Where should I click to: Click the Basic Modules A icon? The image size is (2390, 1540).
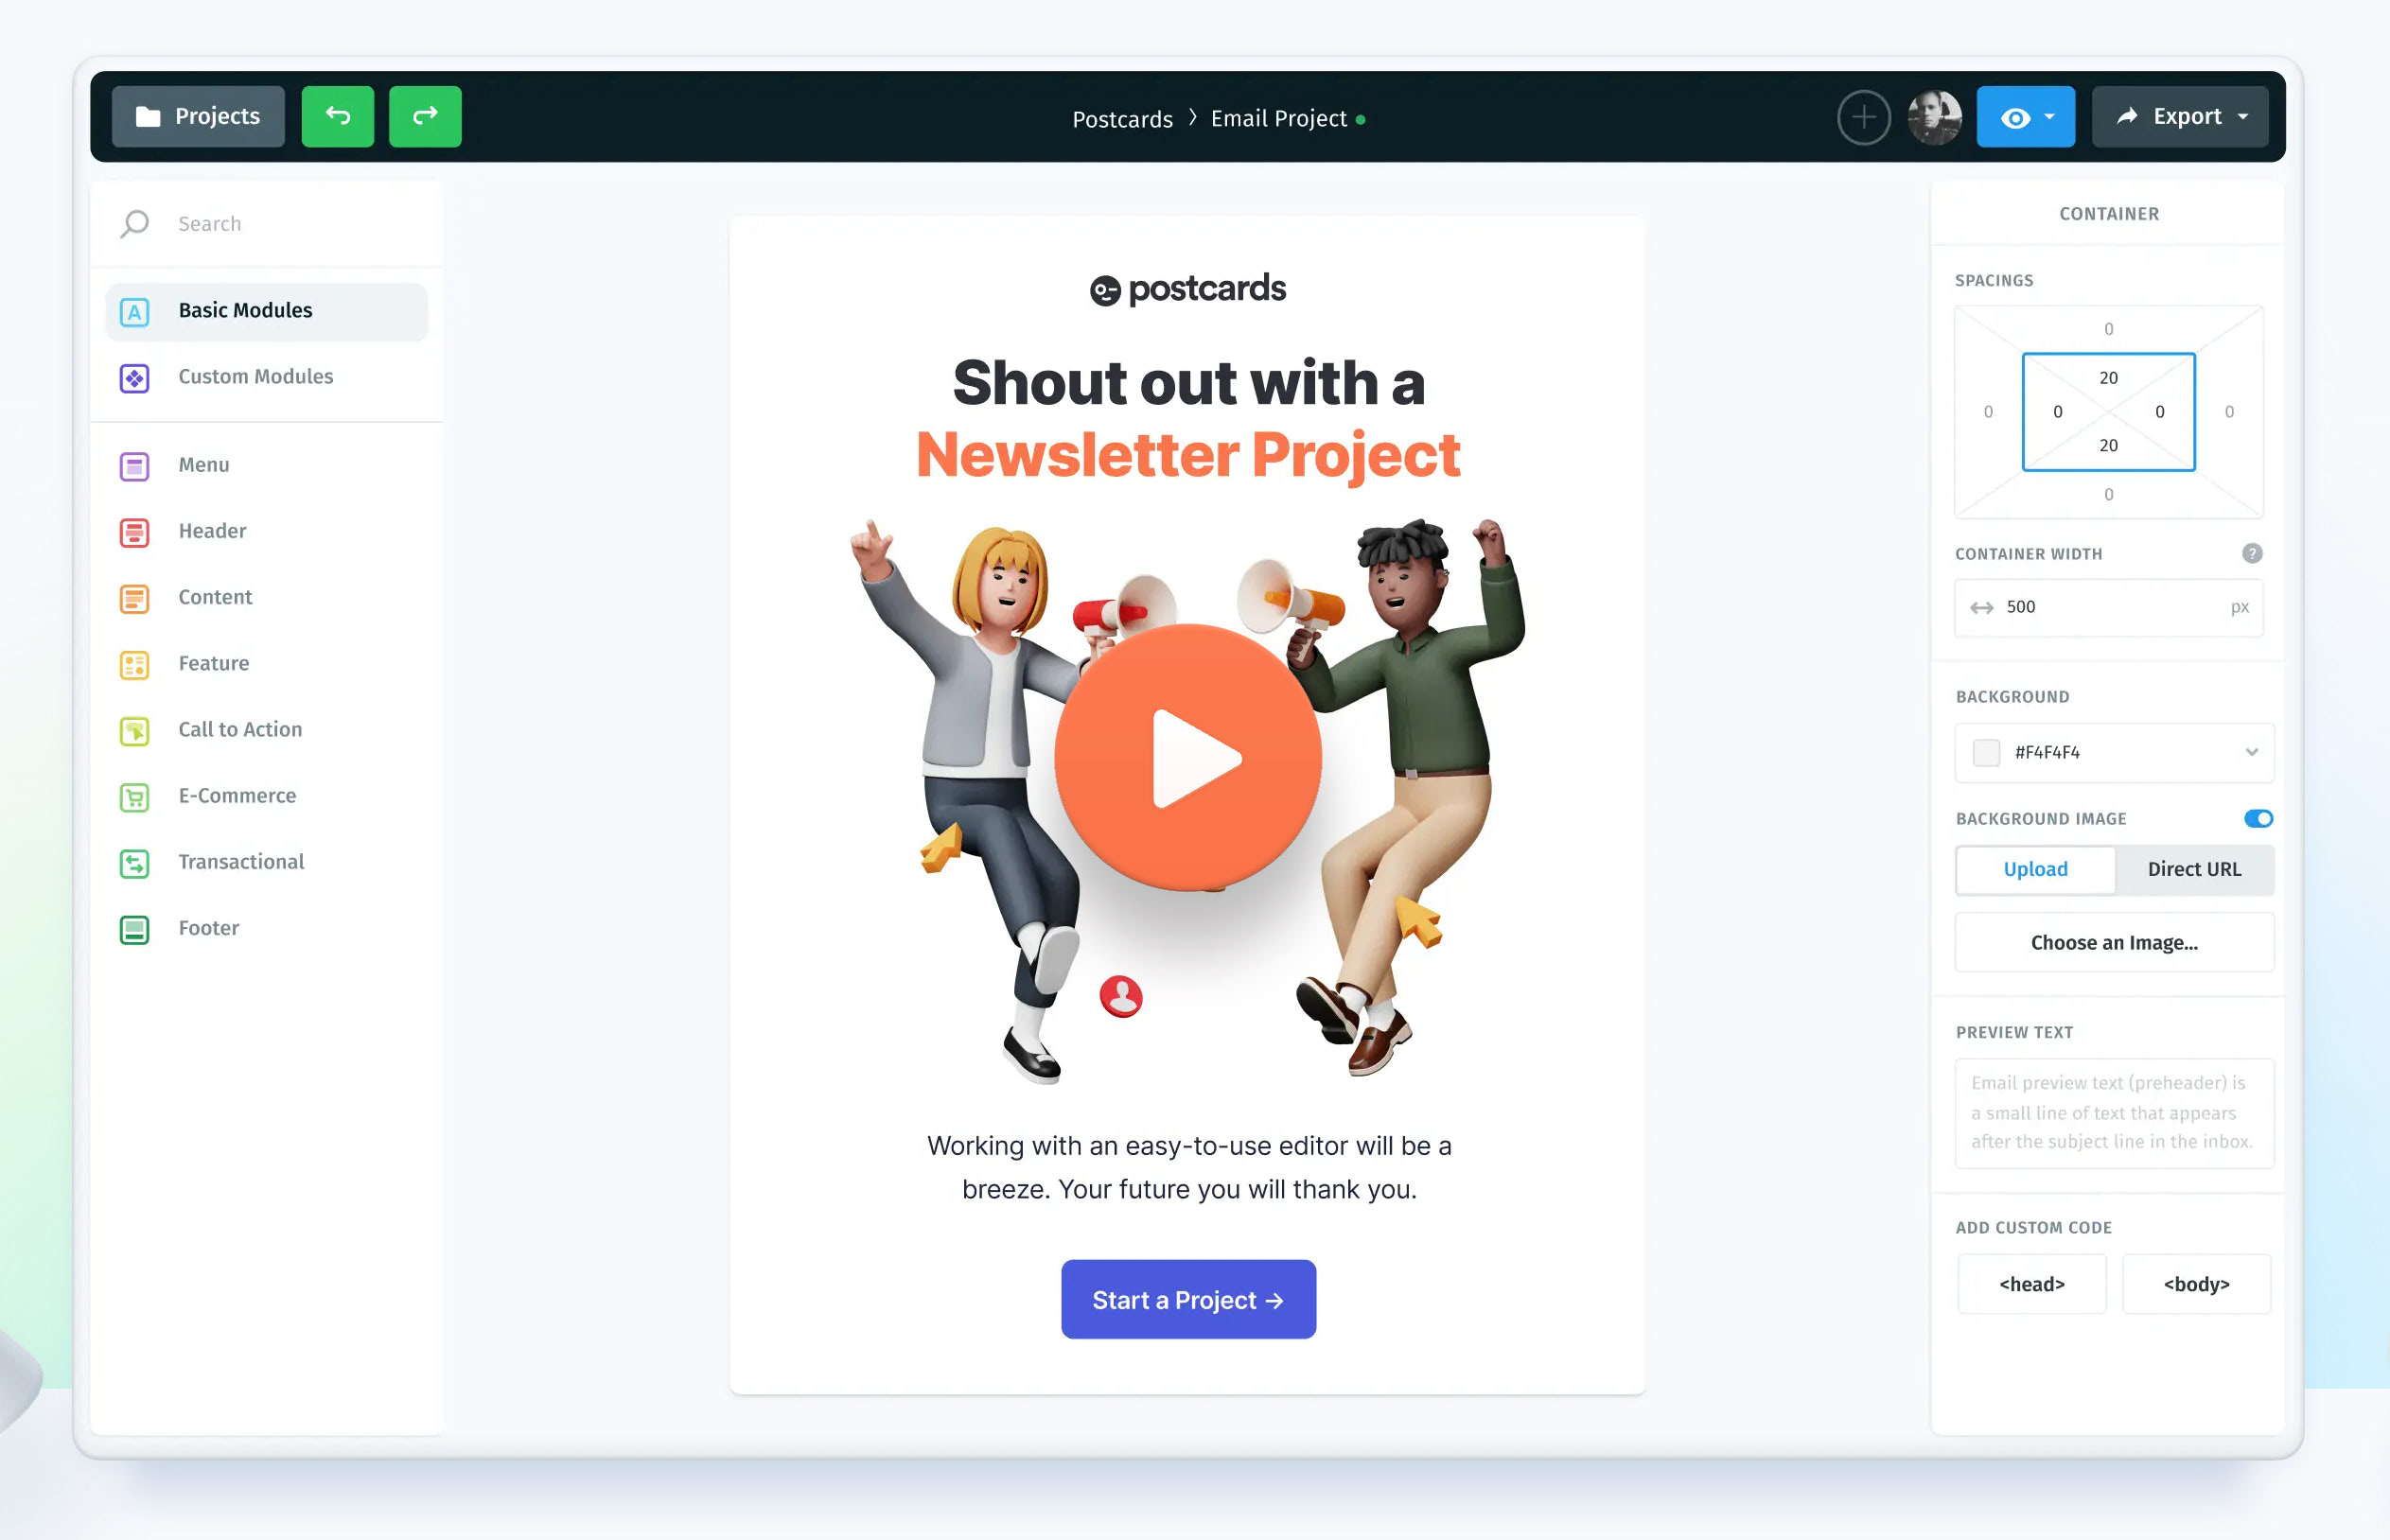(136, 310)
